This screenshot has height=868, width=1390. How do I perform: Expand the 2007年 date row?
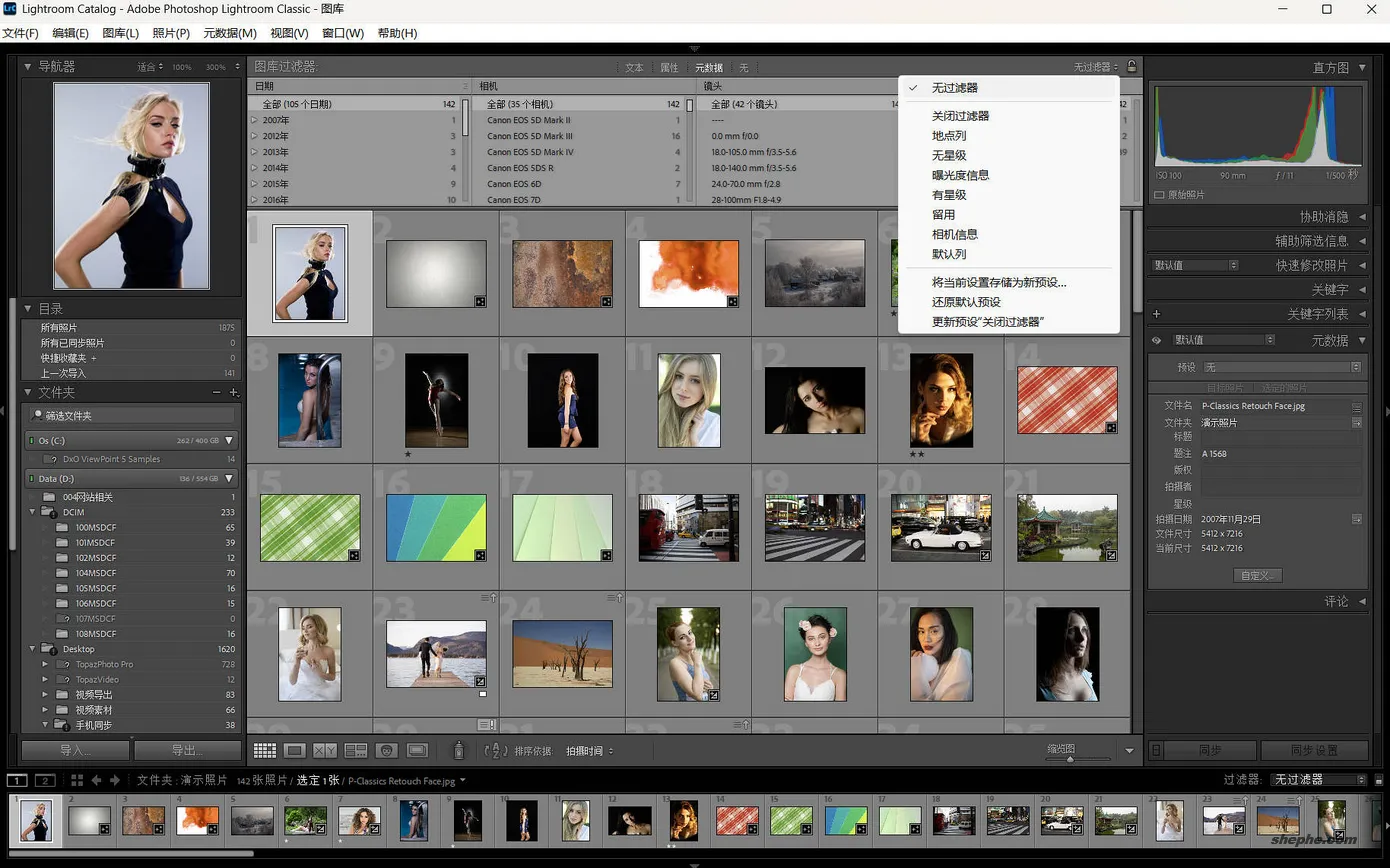pos(254,120)
